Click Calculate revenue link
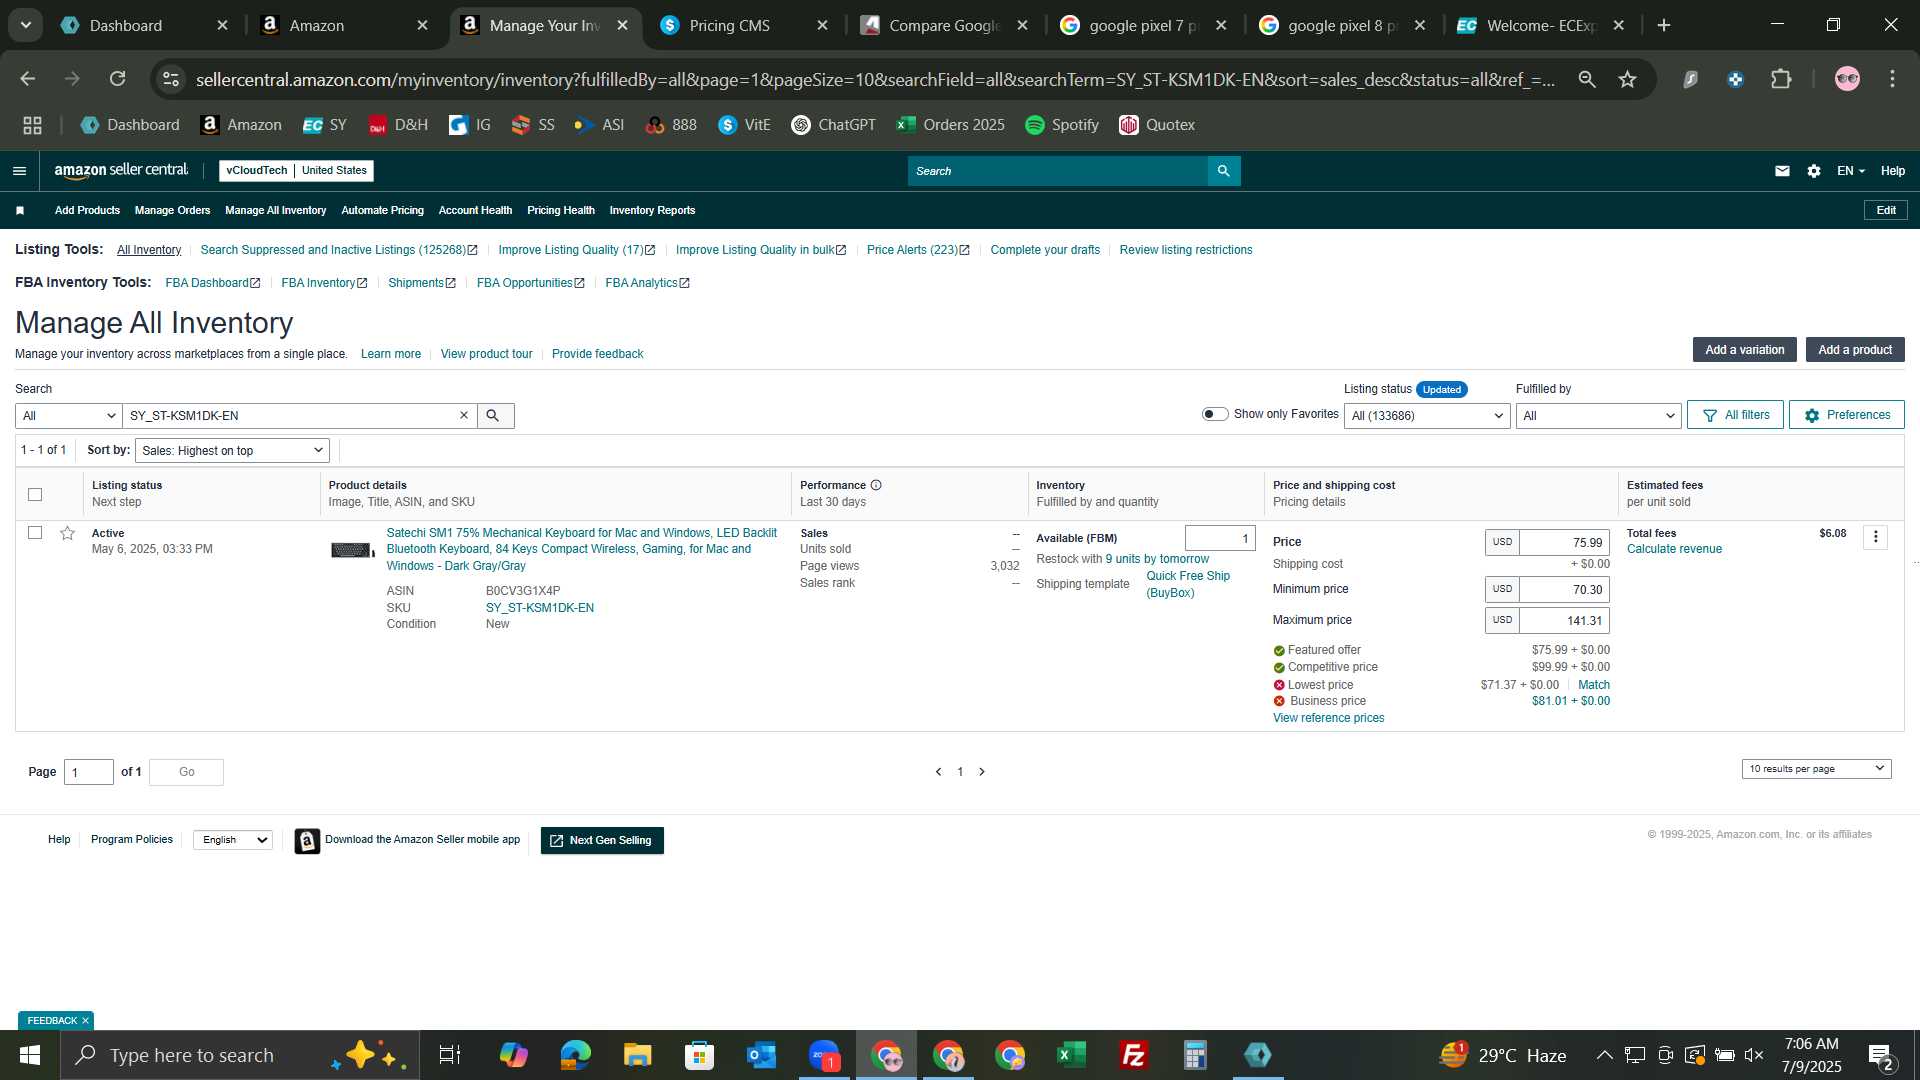 1674,549
